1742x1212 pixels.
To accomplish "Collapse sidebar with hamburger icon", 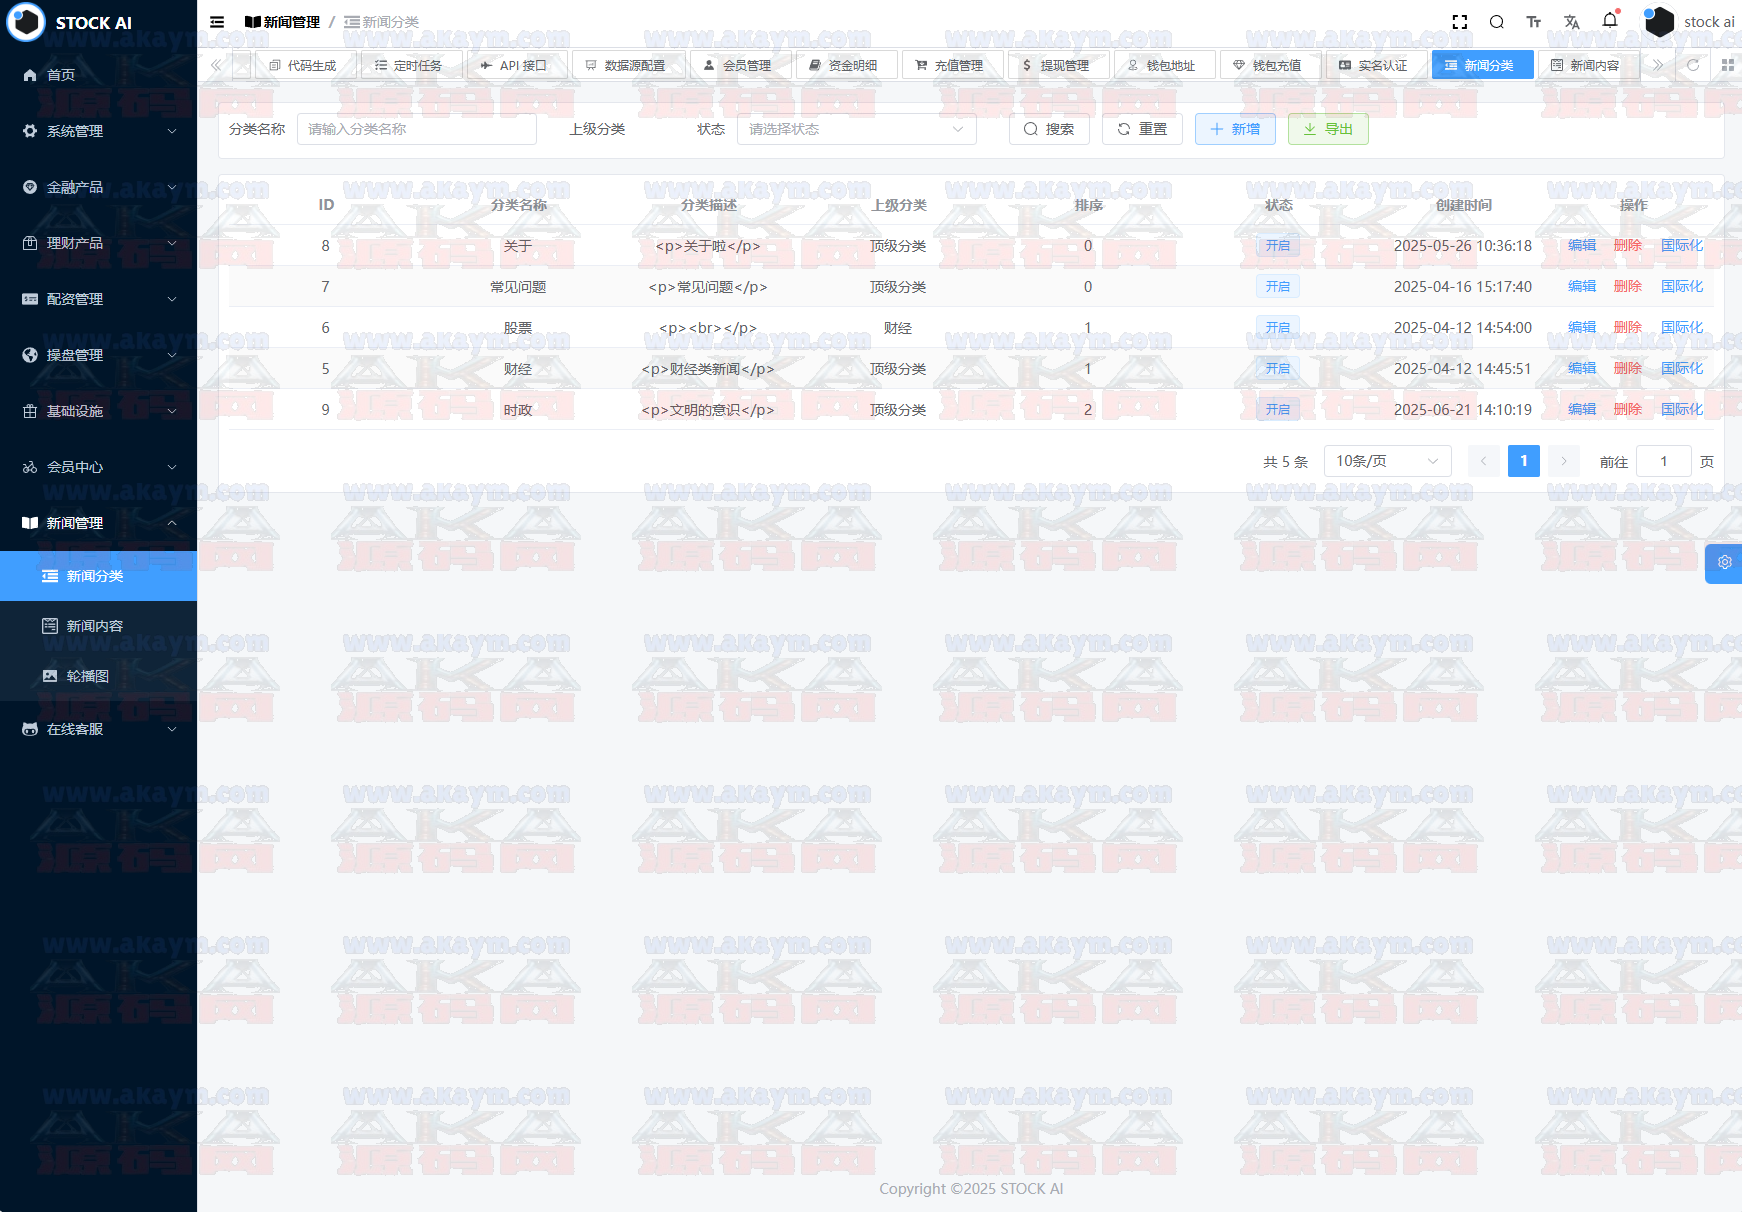I will [217, 22].
